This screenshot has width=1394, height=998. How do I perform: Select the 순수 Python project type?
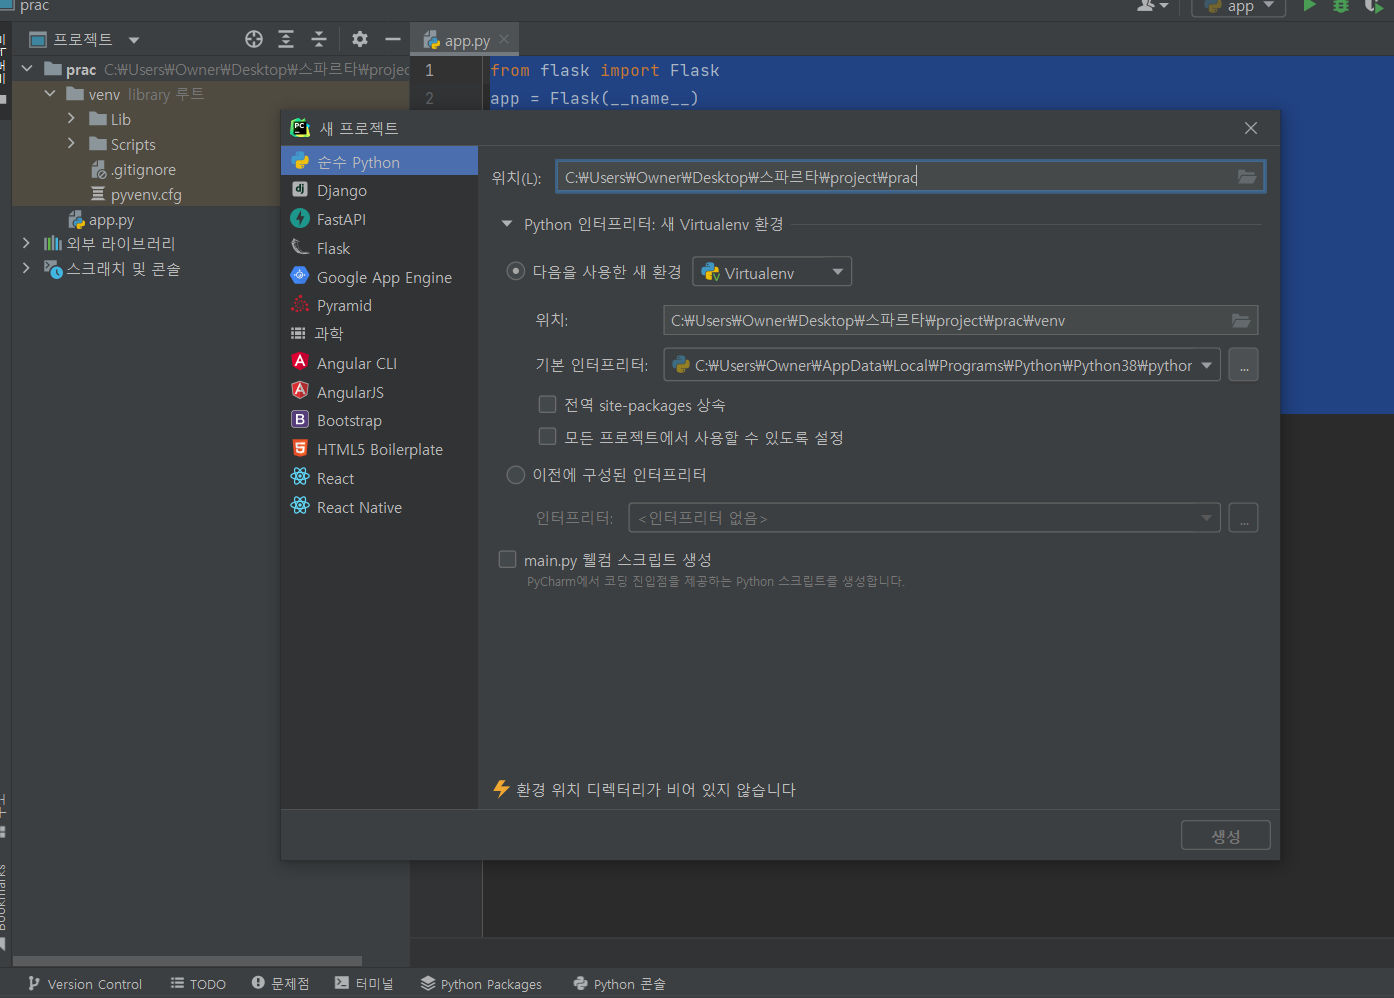(x=379, y=161)
